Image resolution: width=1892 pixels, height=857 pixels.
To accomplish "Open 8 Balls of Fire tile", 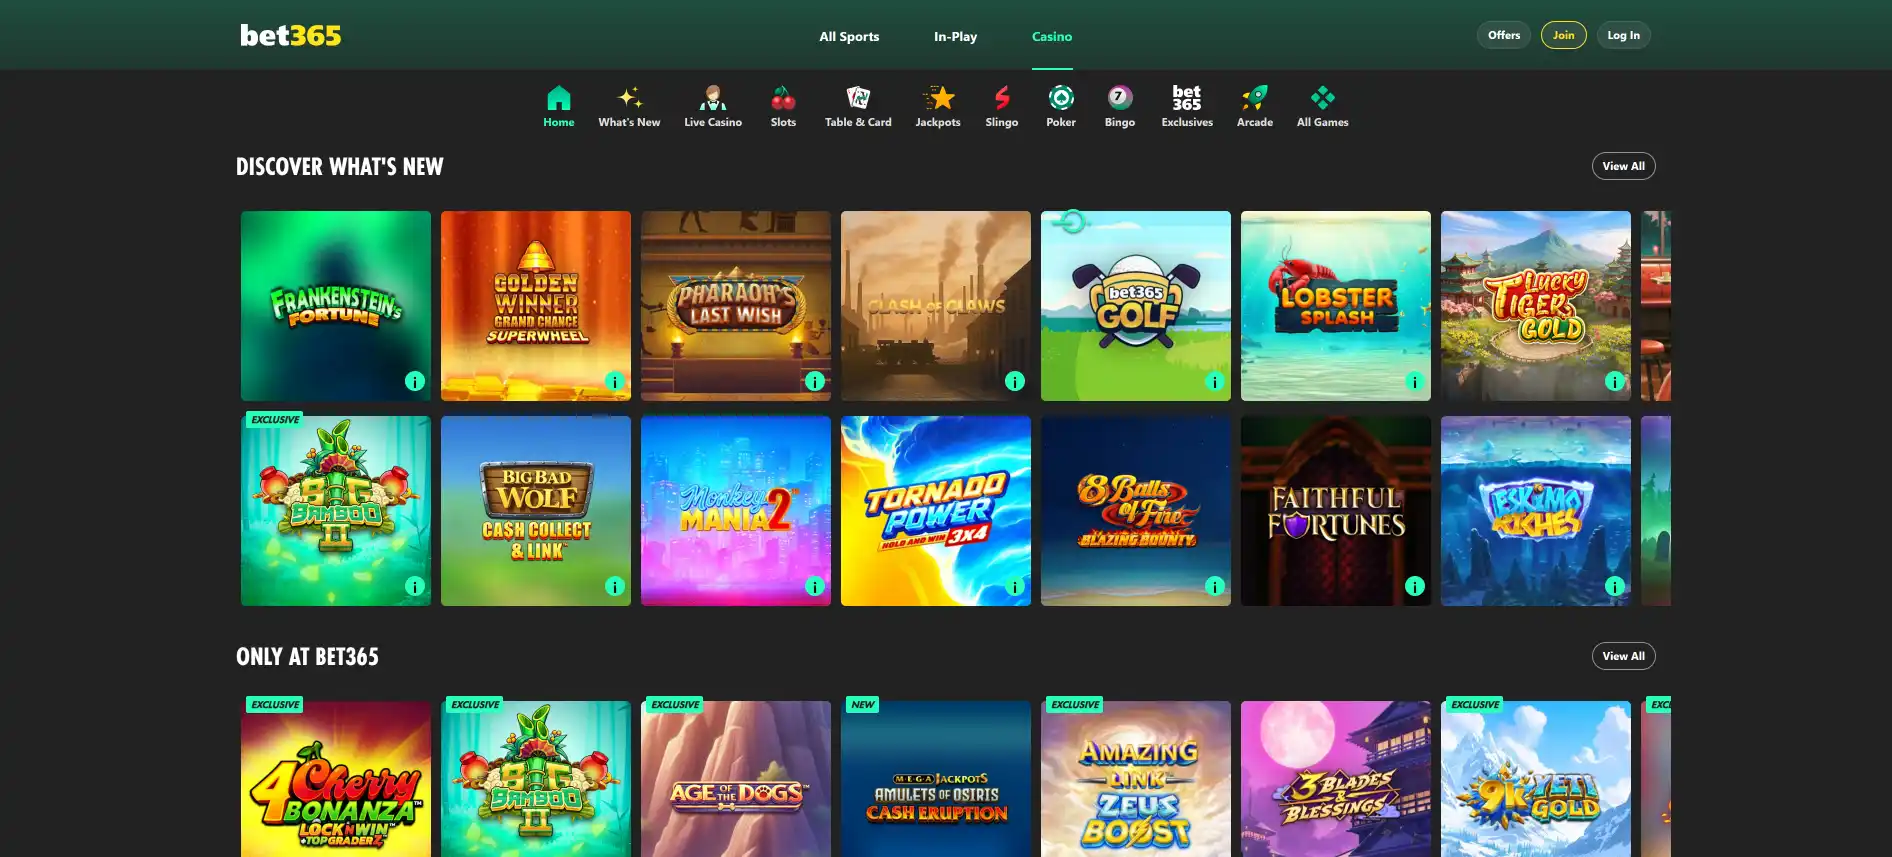I will coord(1136,511).
